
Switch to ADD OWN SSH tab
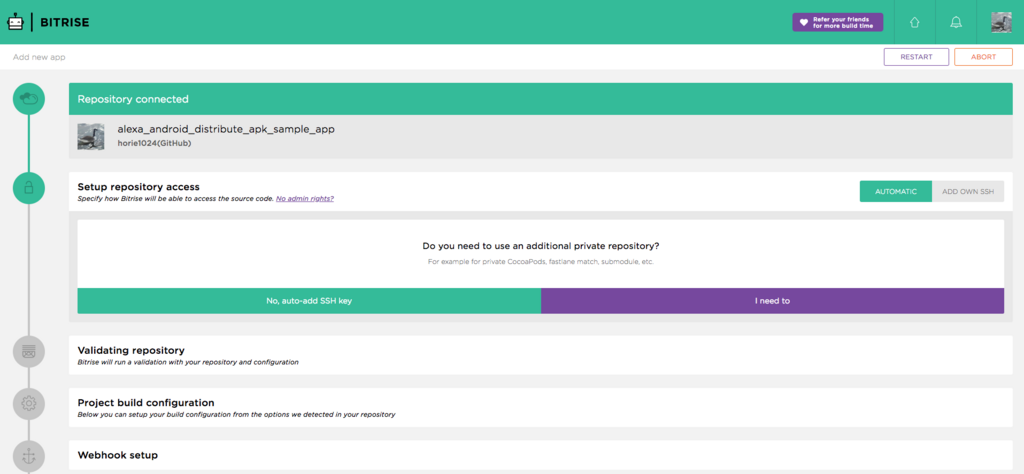[968, 191]
